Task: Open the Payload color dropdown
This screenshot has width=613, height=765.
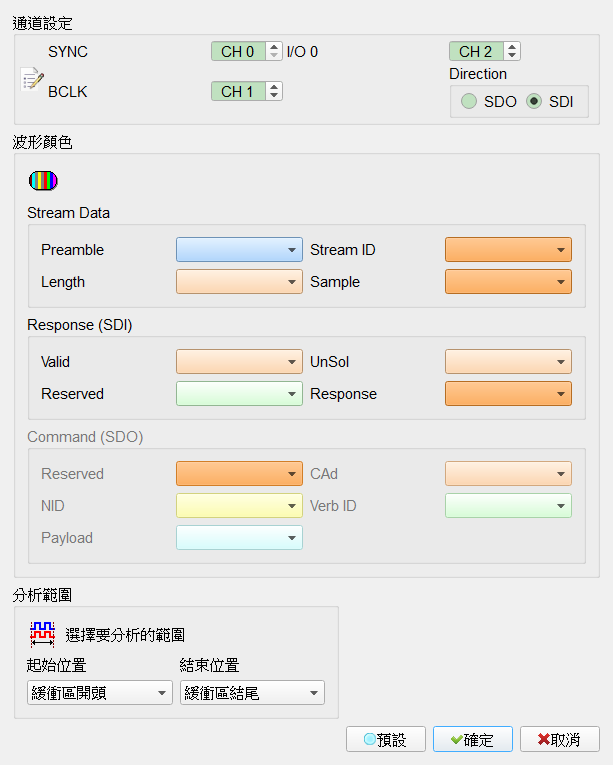Action: (239, 538)
